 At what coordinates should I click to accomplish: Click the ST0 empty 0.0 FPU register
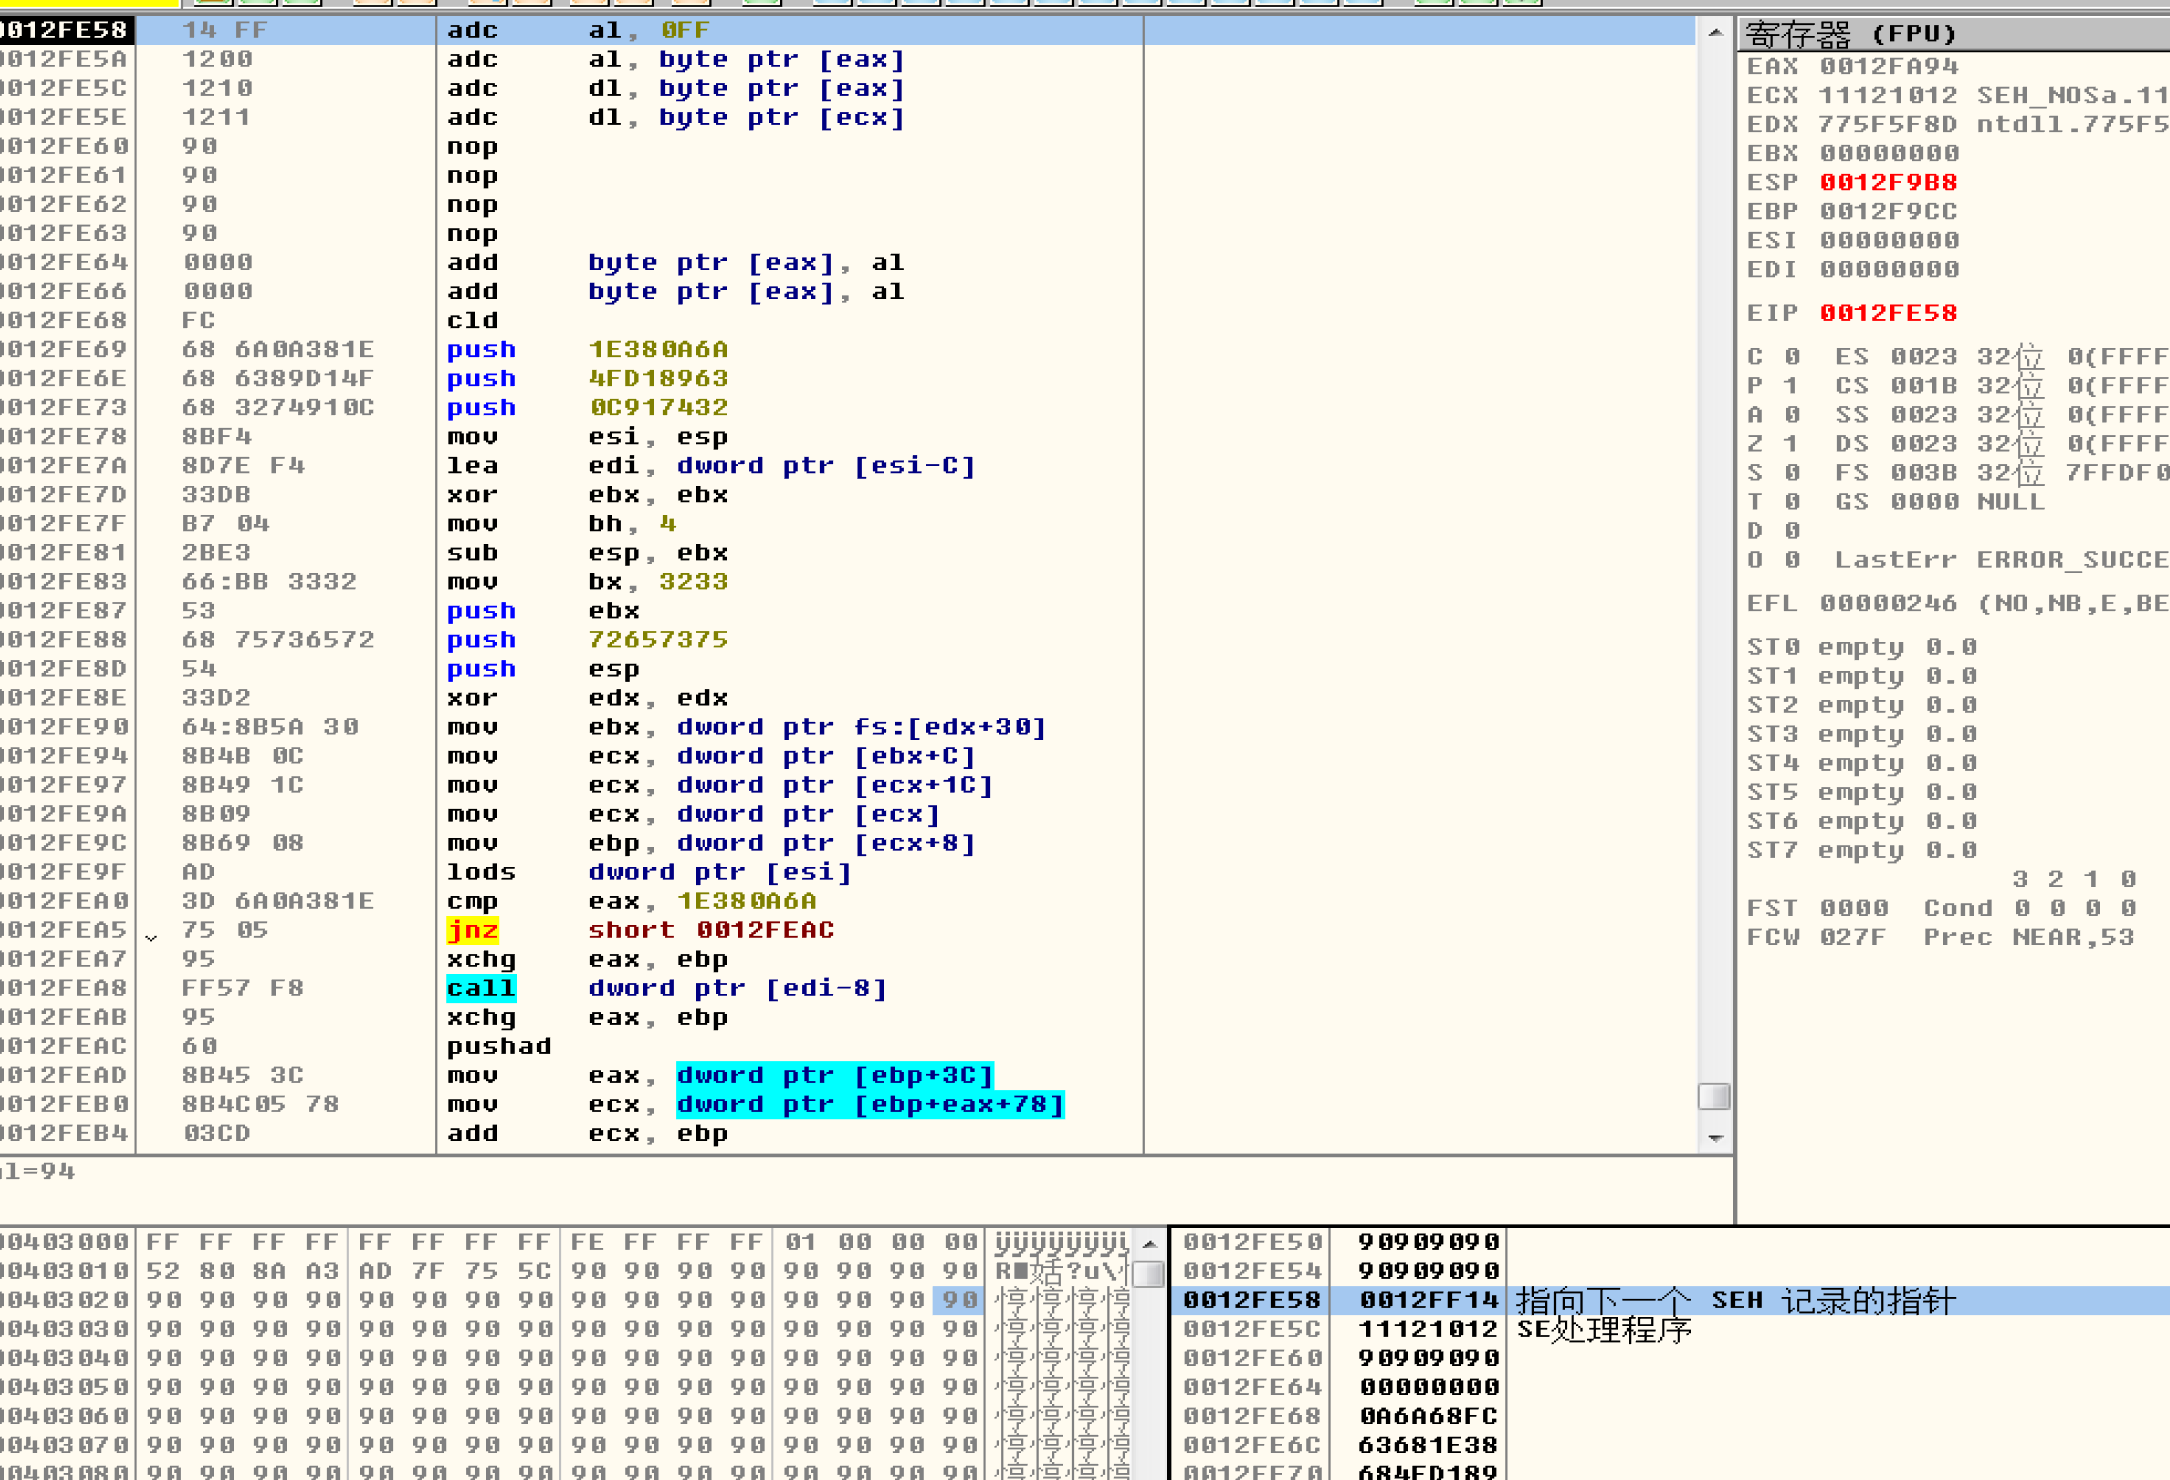click(x=1861, y=646)
